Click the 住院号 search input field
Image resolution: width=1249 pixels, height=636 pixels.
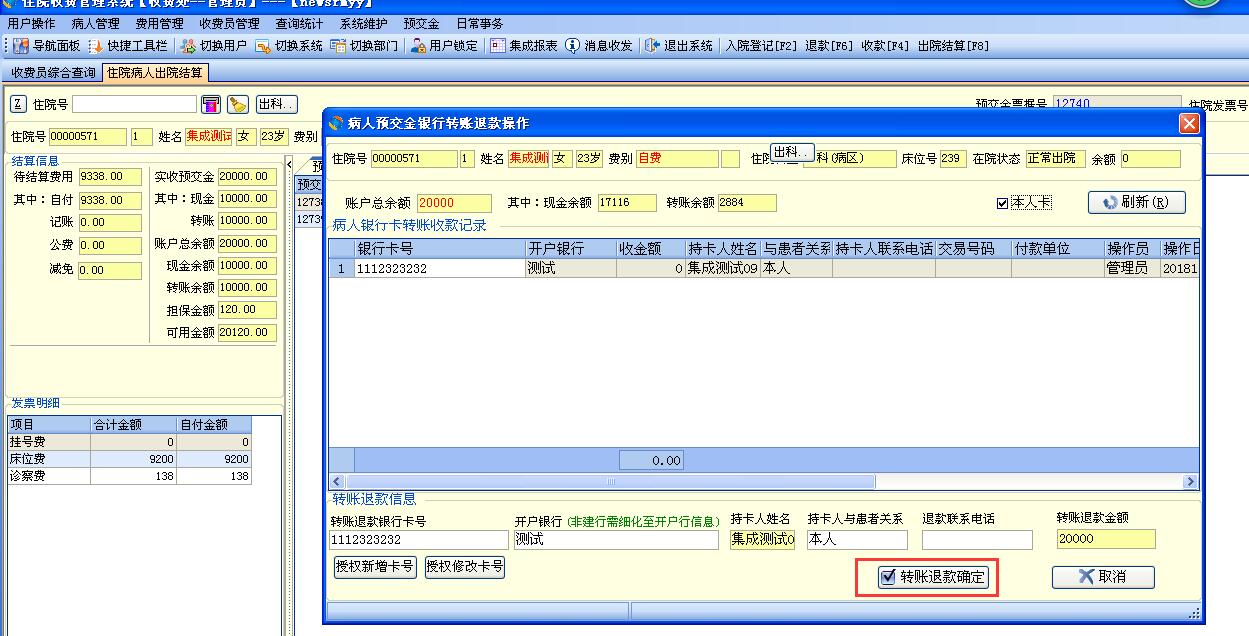(134, 104)
